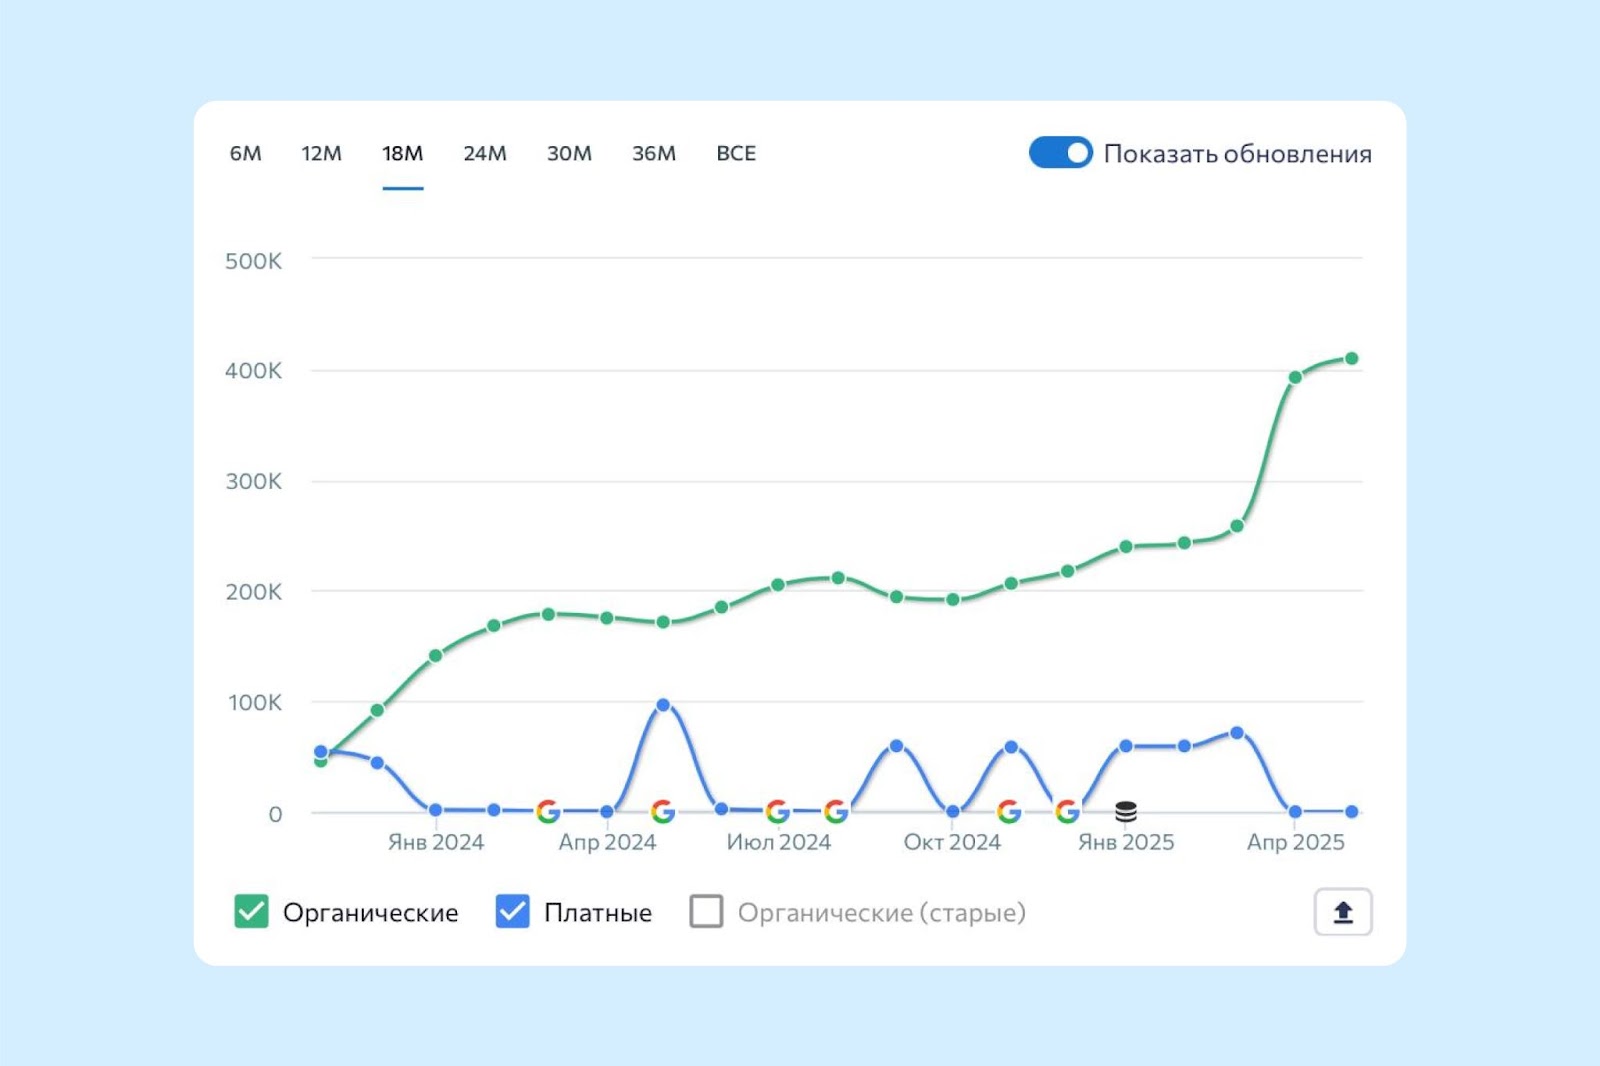The height and width of the screenshot is (1066, 1600).
Task: Click the blue paid traffic peak near 100K
Action: tap(662, 705)
